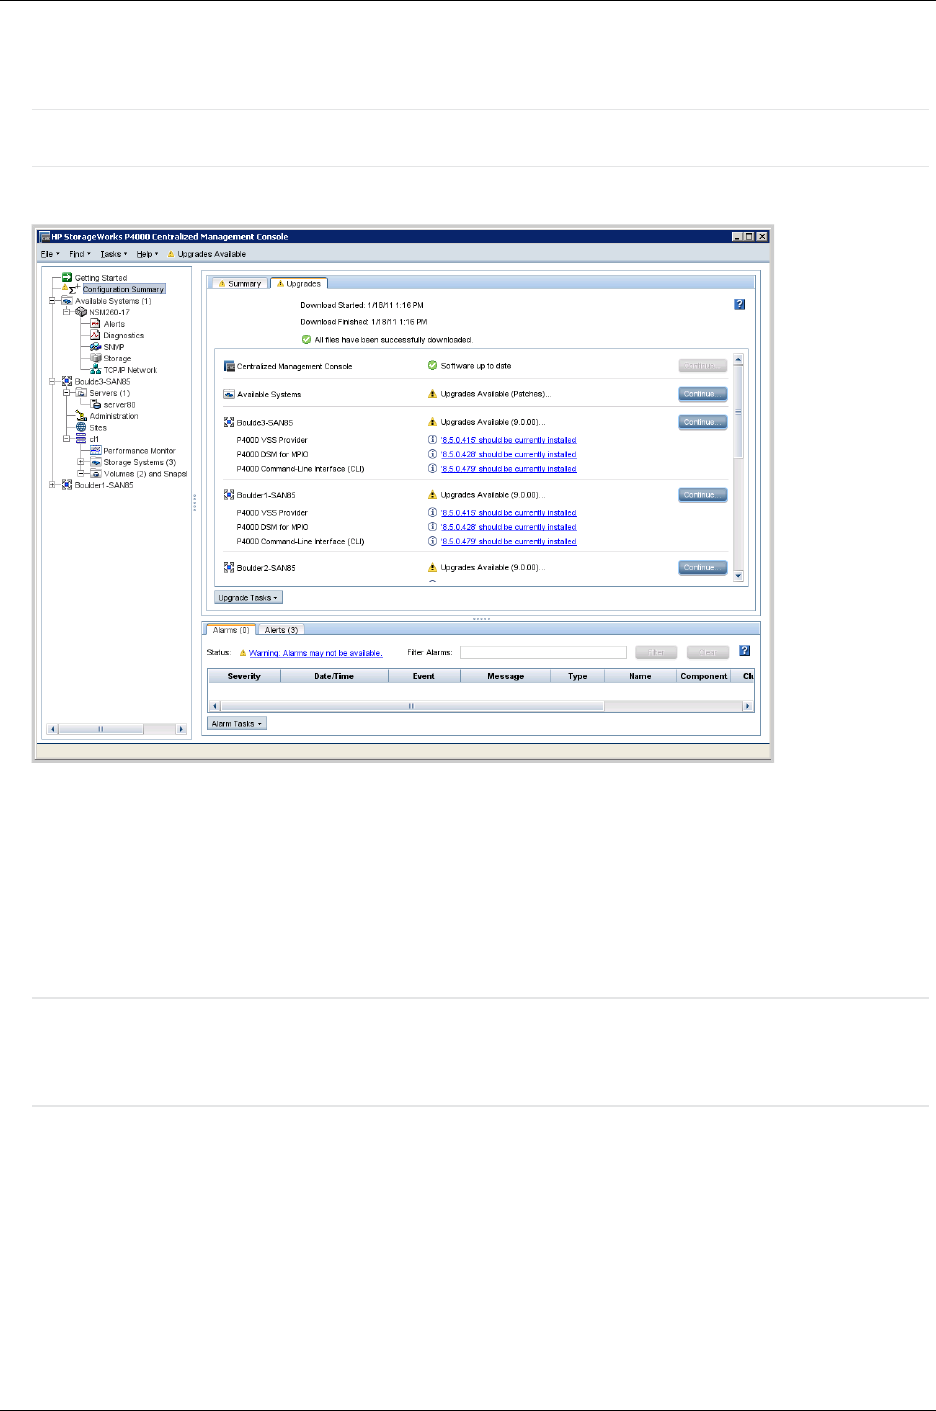Click Filter button in Alarms panel
The image size is (936, 1411).
656,652
